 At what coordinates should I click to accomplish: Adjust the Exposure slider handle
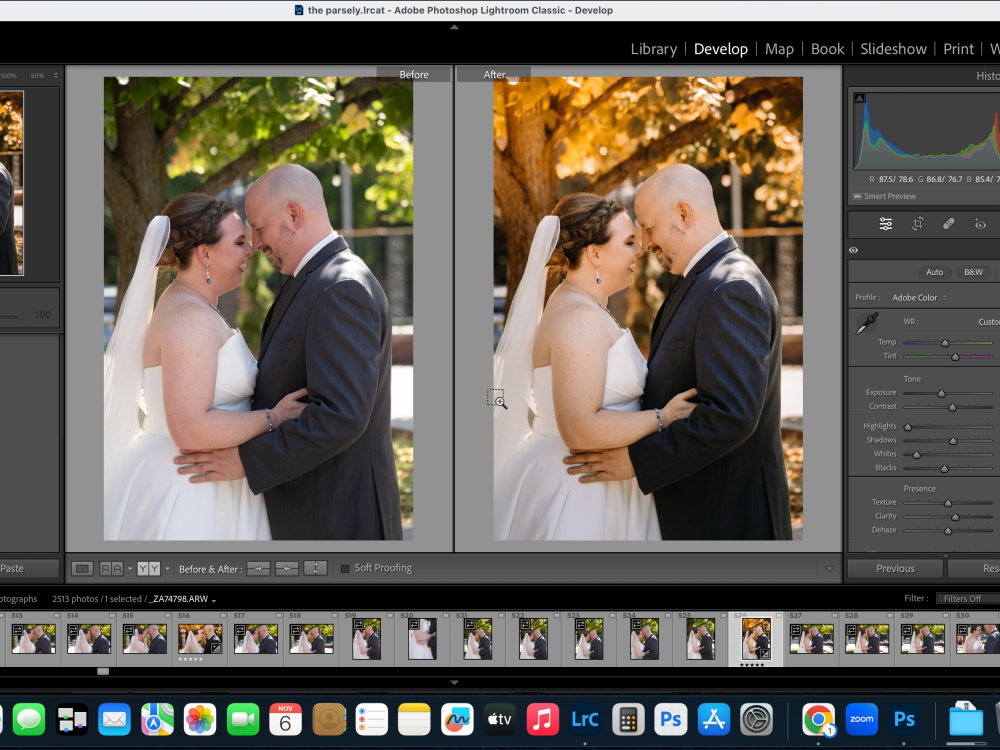(941, 393)
